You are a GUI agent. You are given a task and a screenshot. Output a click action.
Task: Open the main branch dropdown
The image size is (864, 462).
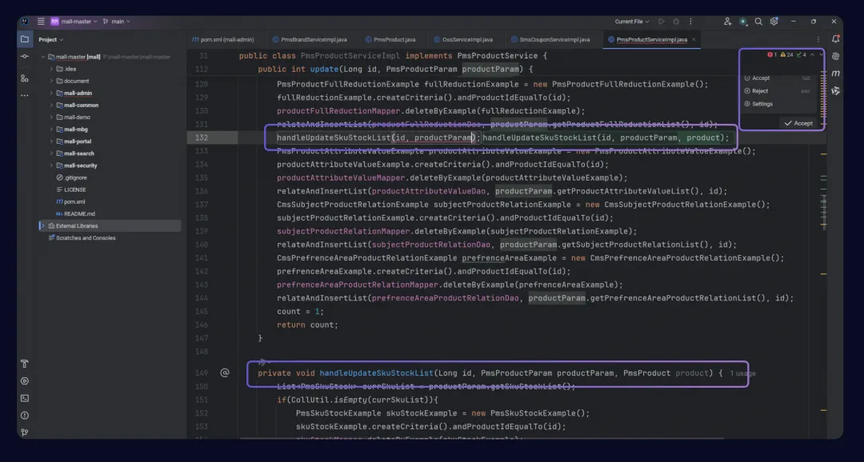(x=116, y=22)
